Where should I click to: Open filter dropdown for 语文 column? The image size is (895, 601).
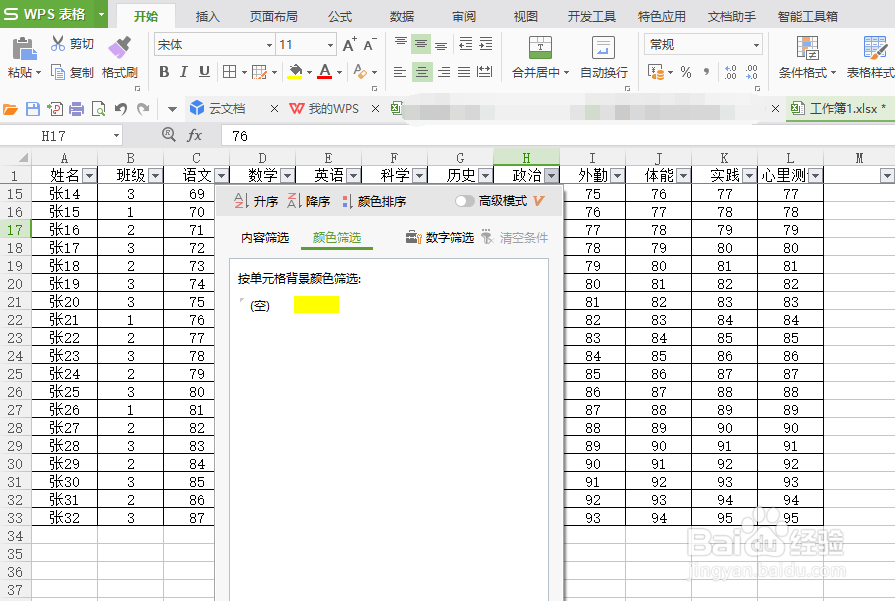(x=221, y=175)
